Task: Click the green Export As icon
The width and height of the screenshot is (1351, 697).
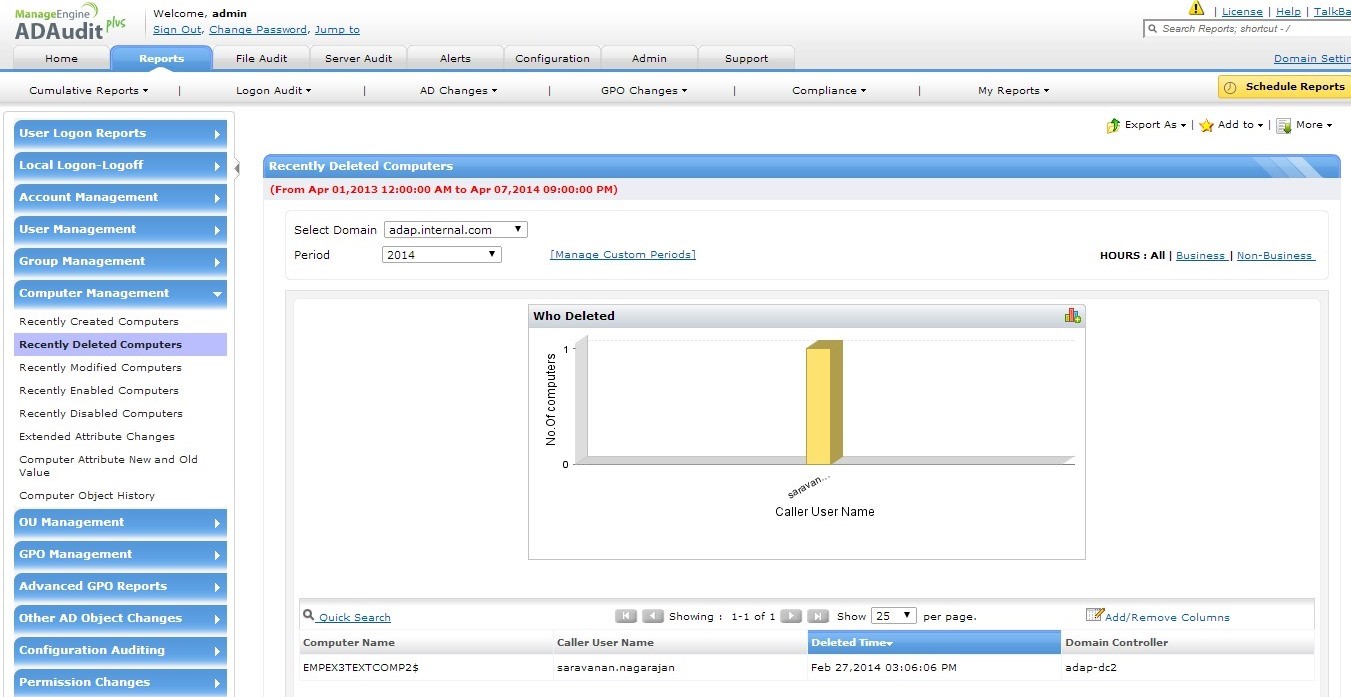Action: (1113, 125)
